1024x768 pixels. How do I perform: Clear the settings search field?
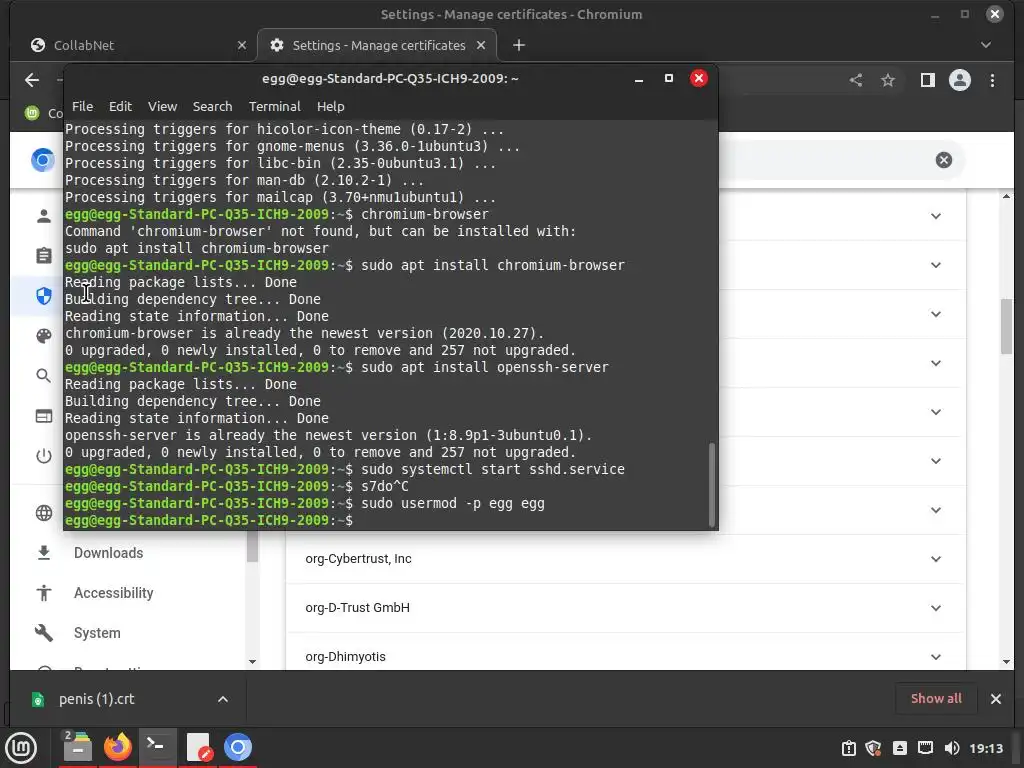944,160
